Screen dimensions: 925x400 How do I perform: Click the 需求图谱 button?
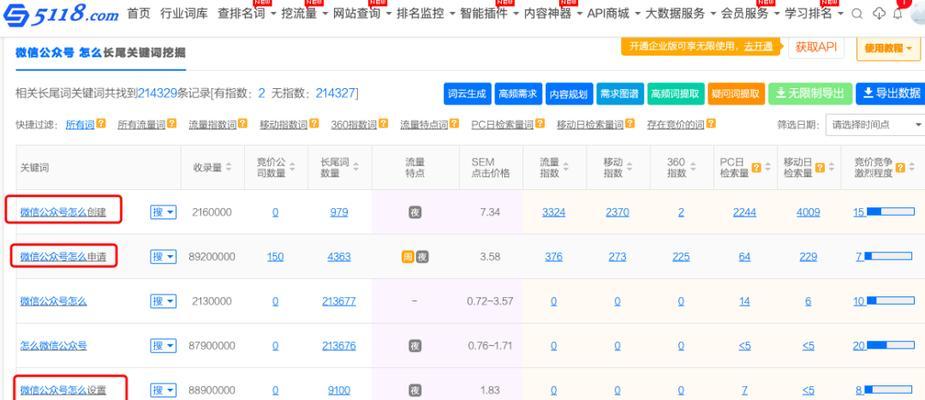click(x=620, y=94)
